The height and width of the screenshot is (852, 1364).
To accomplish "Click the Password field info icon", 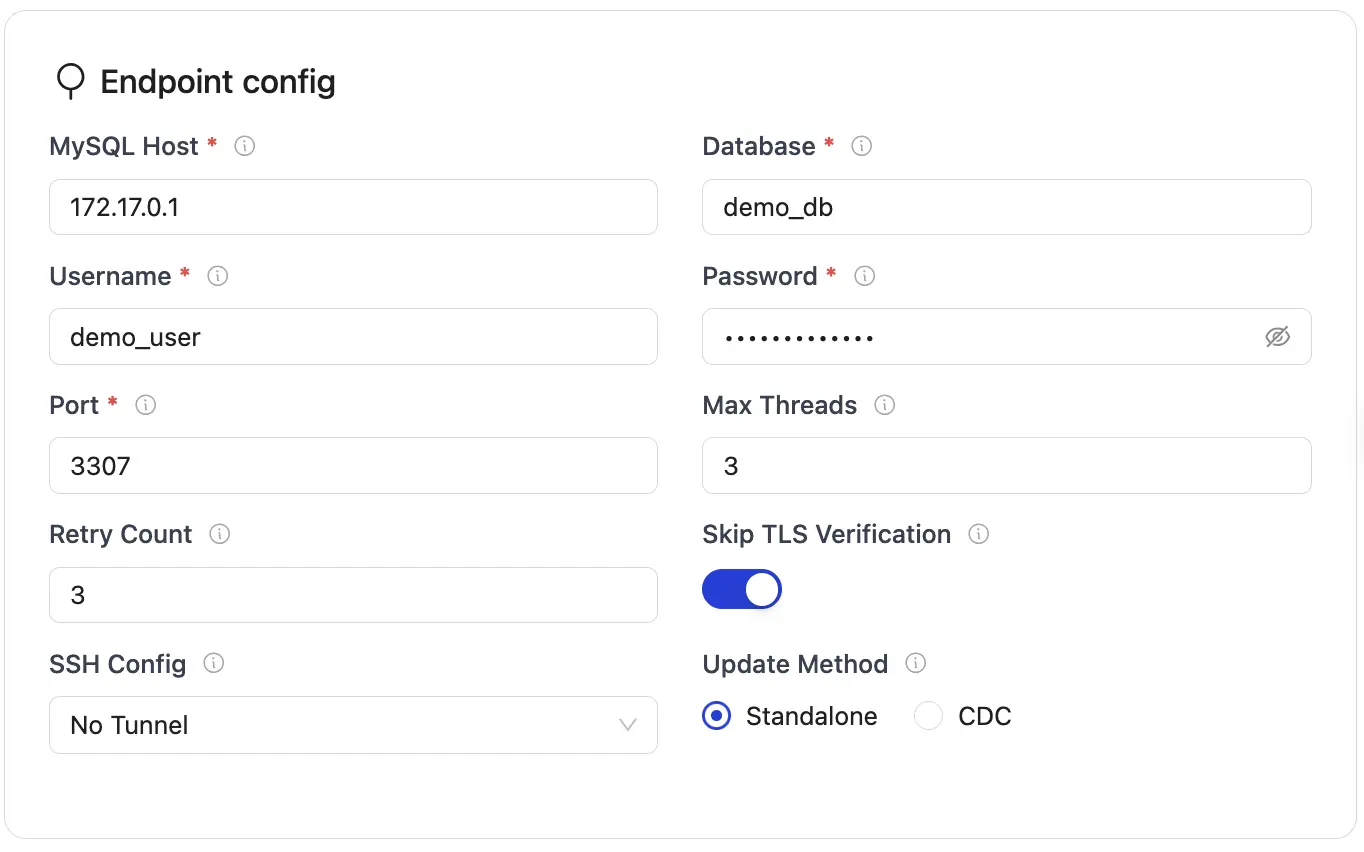I will coord(864,276).
